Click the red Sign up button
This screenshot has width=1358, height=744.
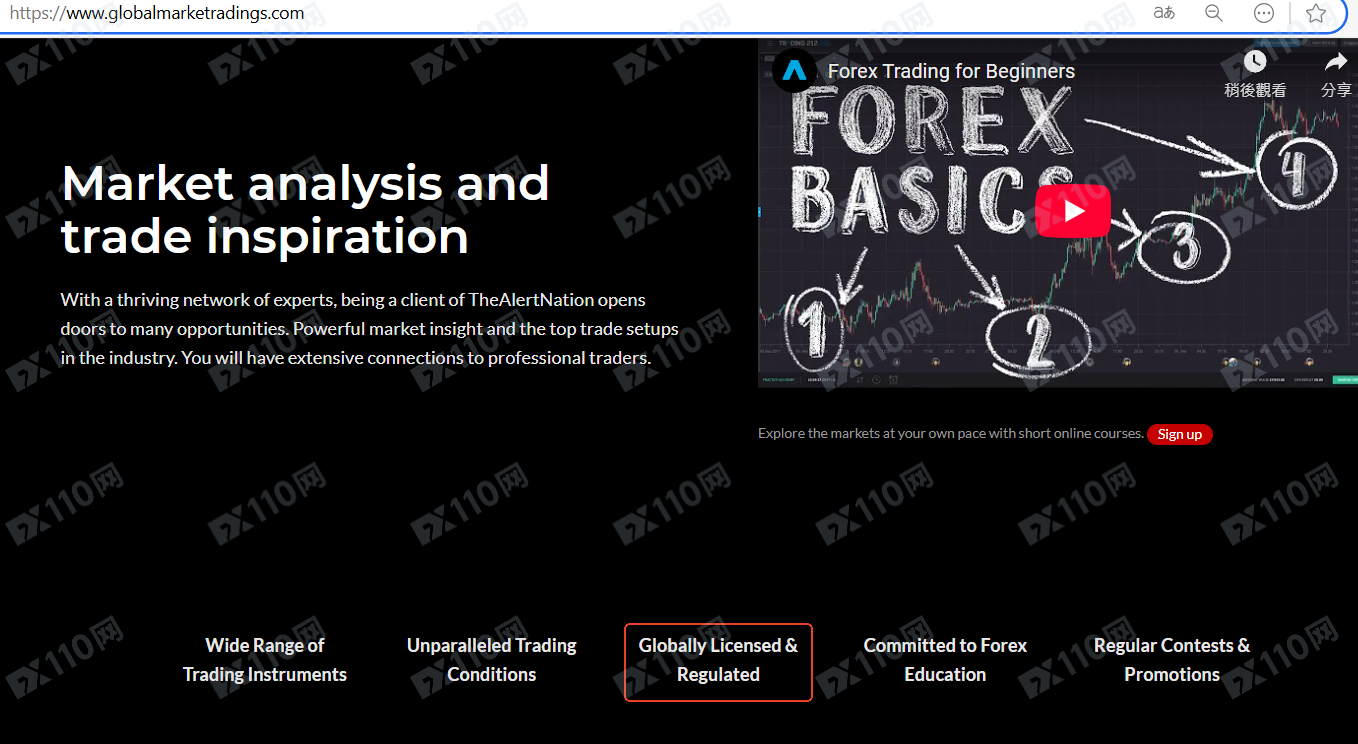1179,434
